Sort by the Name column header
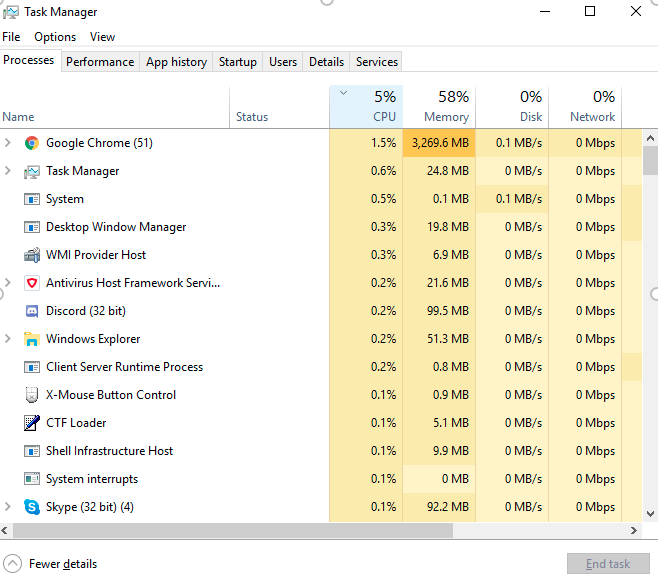This screenshot has width=658, height=581. 115,107
